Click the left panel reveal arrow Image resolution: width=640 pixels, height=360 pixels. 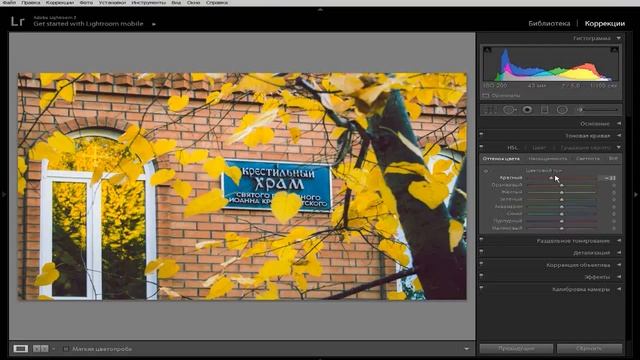tap(3, 195)
